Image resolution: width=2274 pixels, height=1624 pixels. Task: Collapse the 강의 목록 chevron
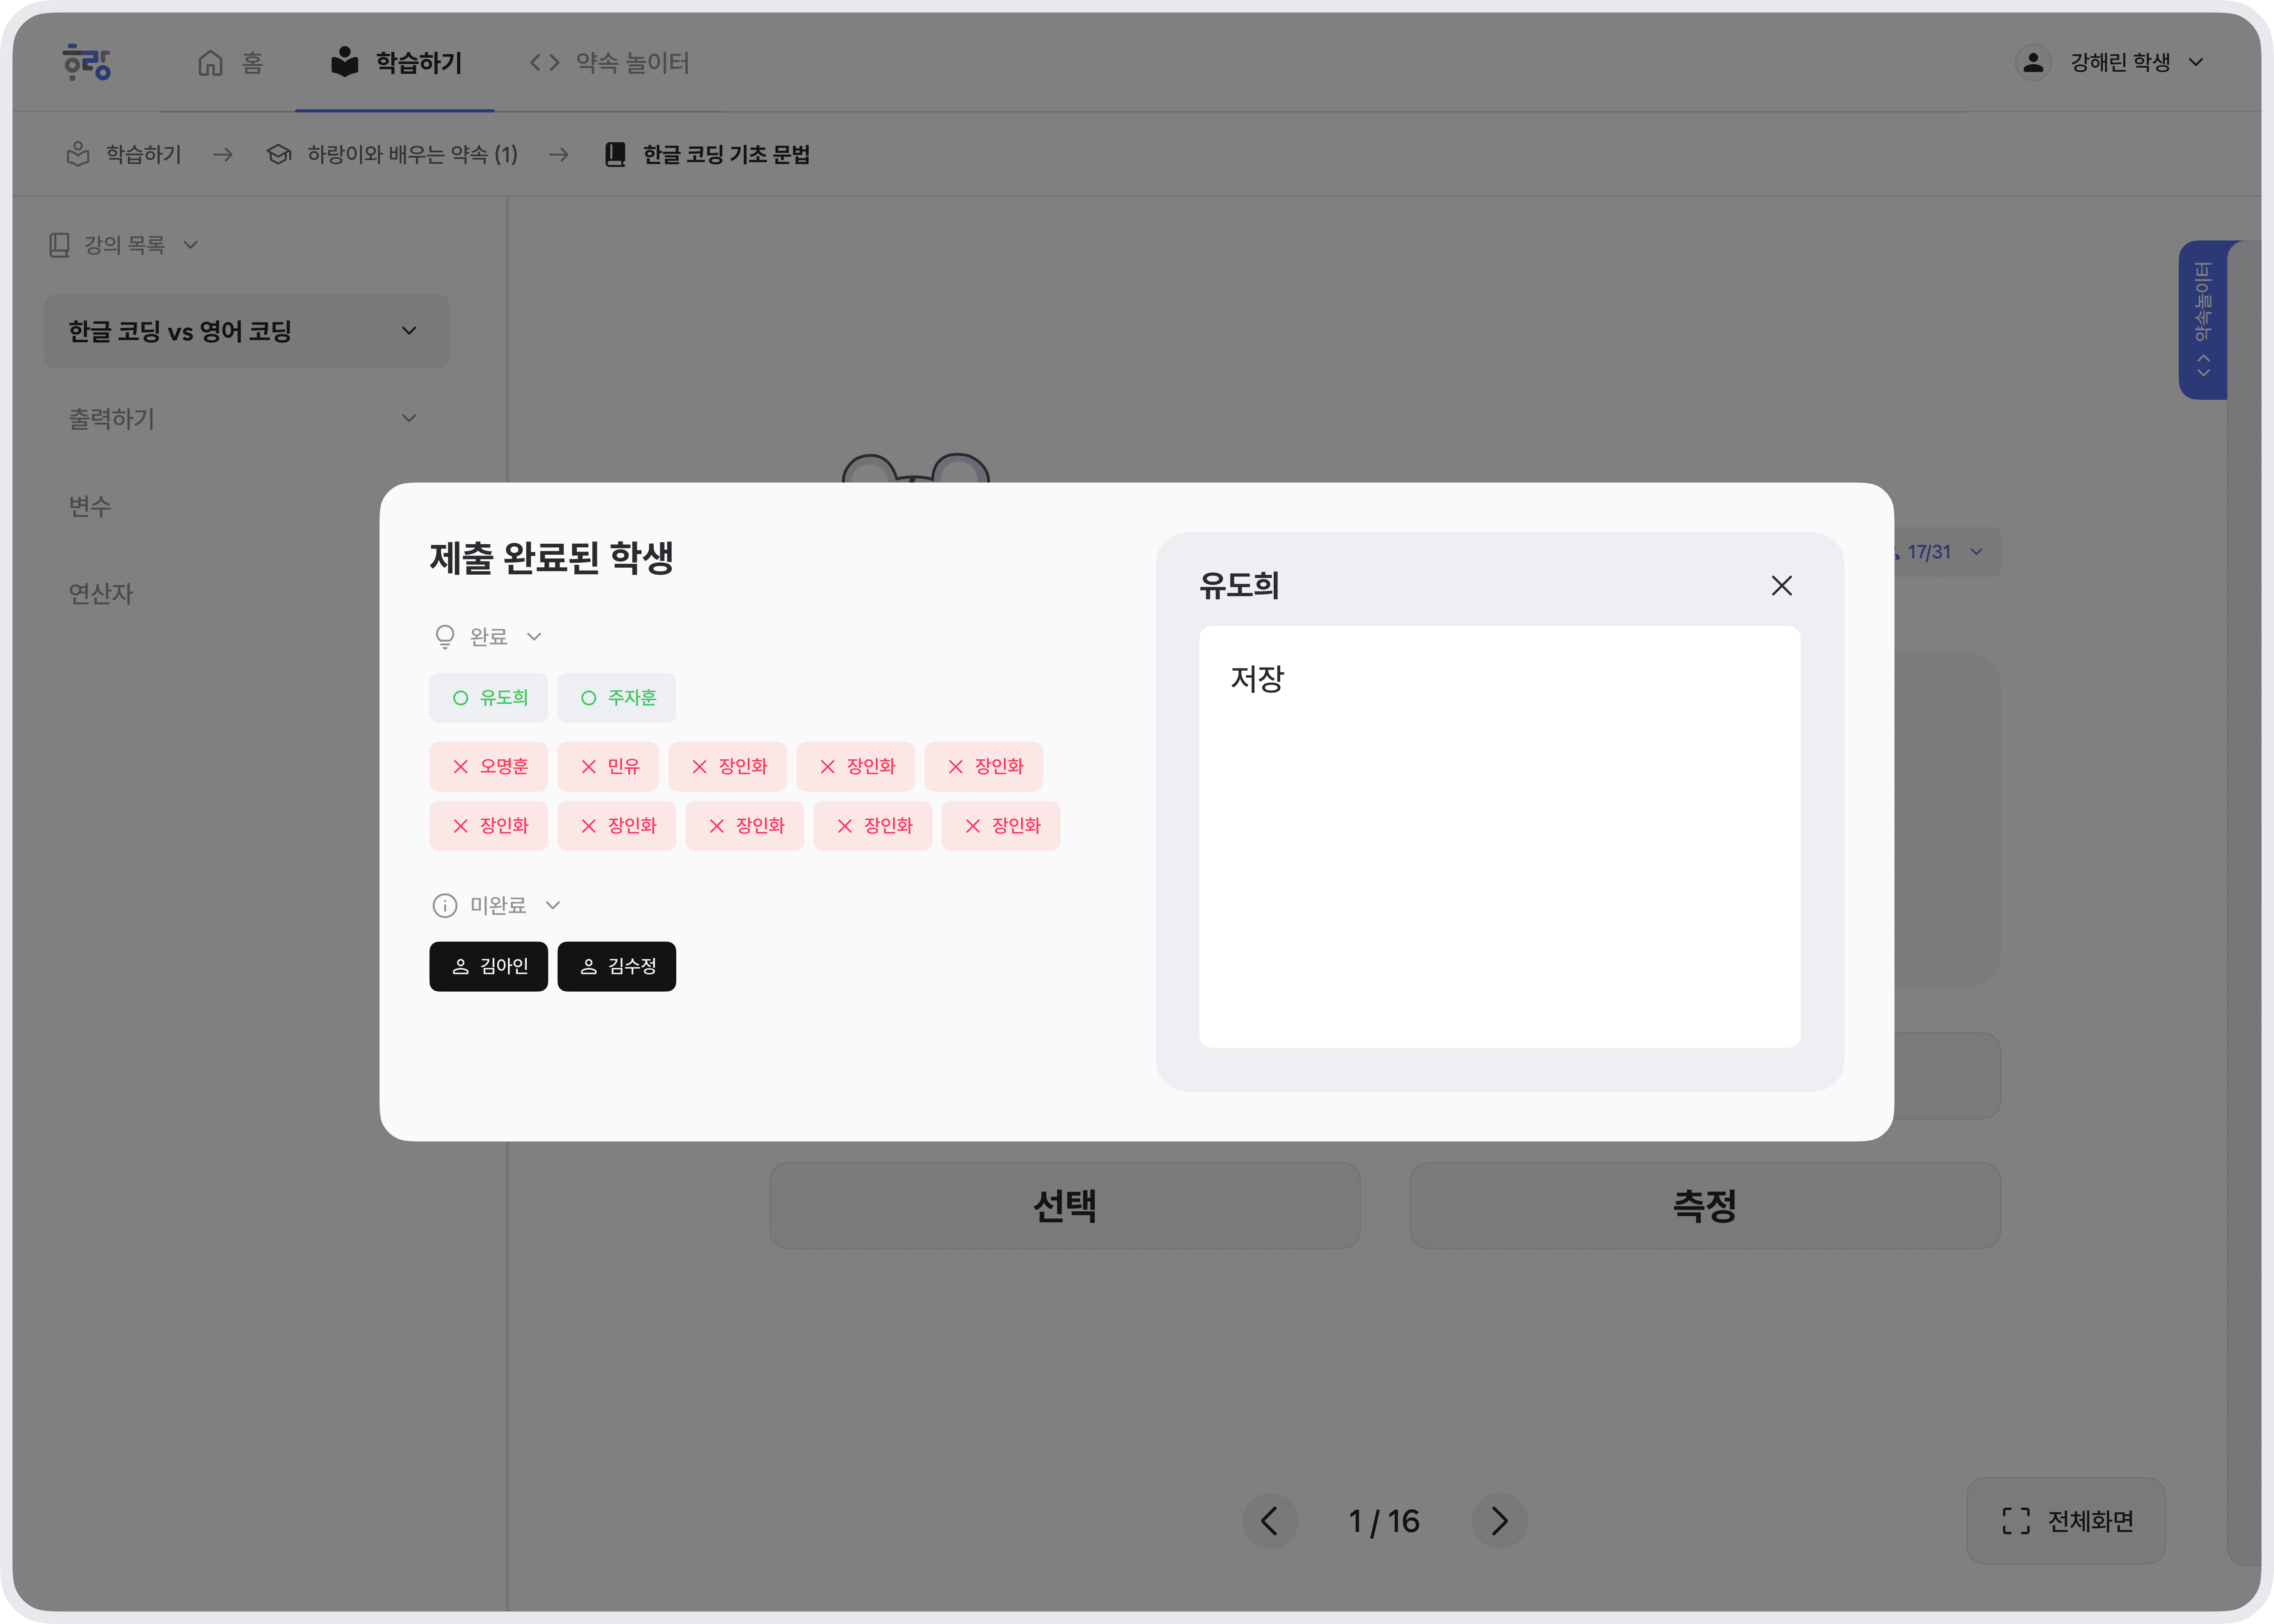[191, 245]
